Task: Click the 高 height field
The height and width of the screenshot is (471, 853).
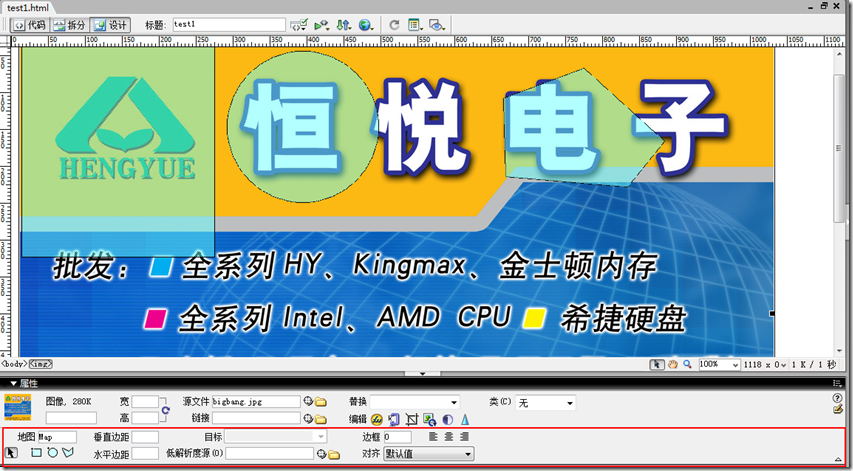Action: click(145, 418)
